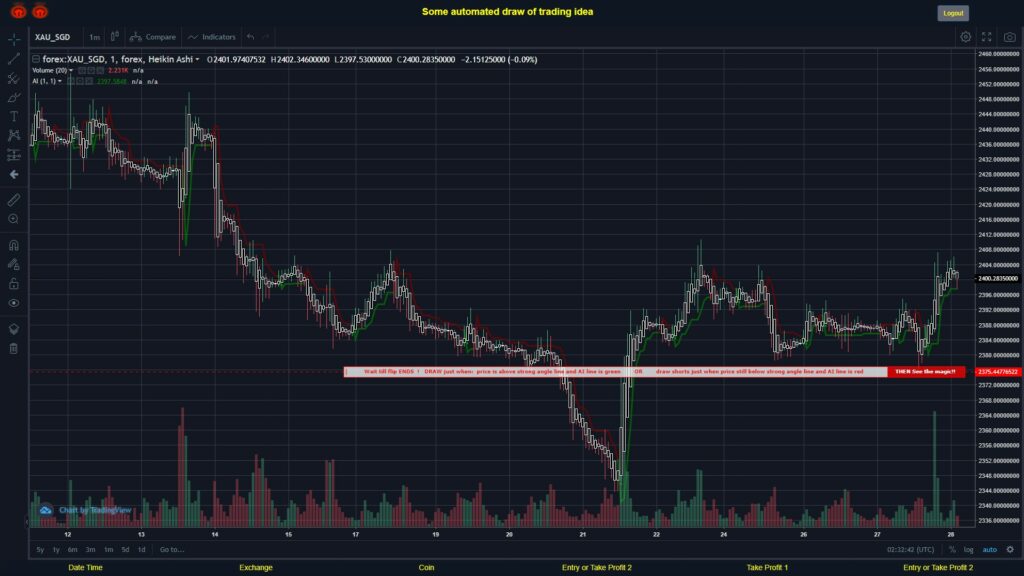This screenshot has height=576, width=1024.
Task: Click the Compare symbols button
Action: click(153, 37)
